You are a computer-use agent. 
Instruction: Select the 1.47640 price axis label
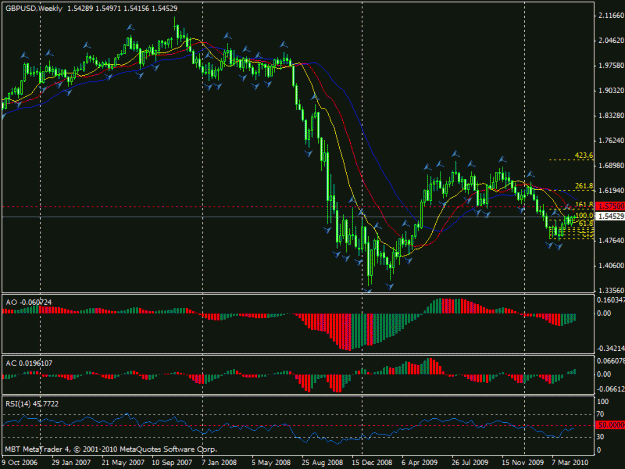coord(611,240)
